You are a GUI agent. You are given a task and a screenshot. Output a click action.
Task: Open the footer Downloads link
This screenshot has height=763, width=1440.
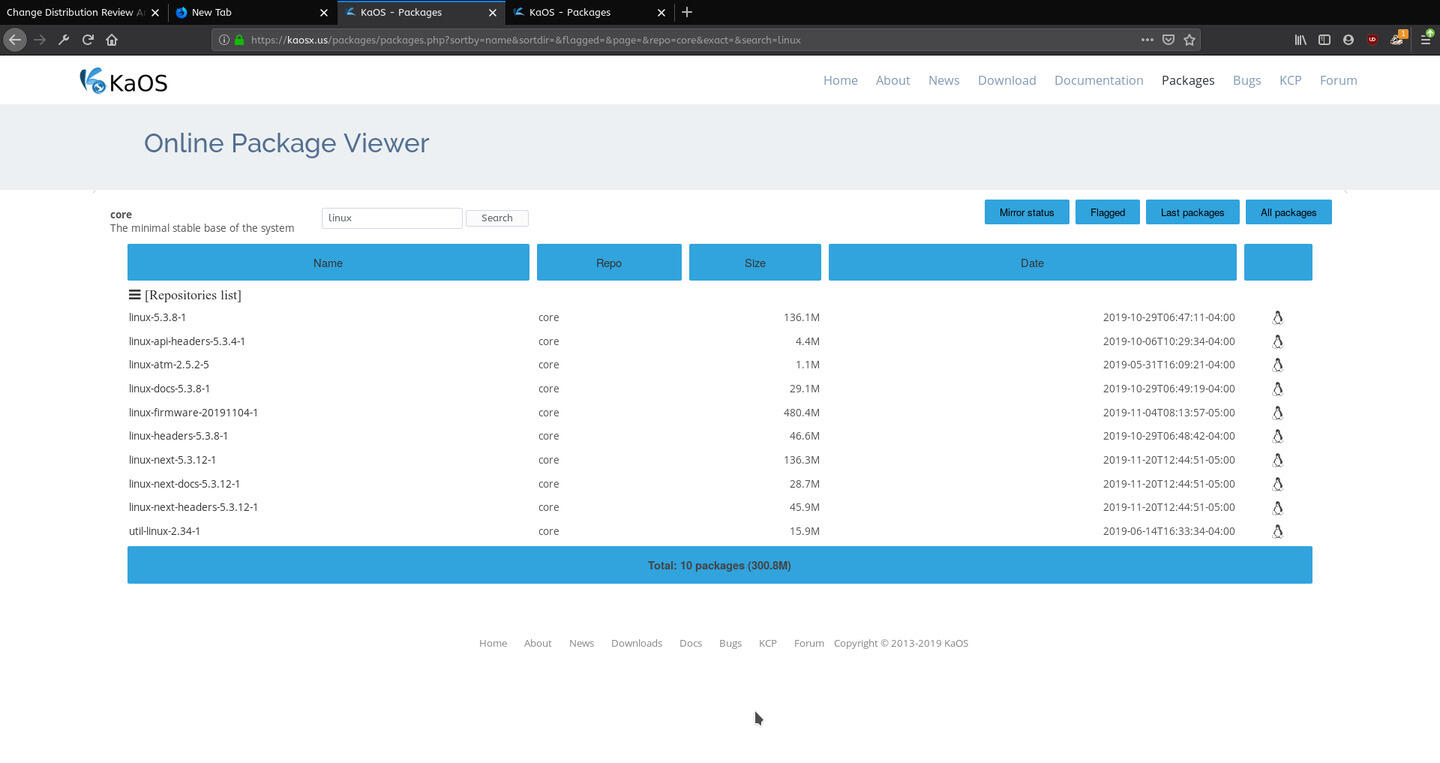[x=636, y=643]
